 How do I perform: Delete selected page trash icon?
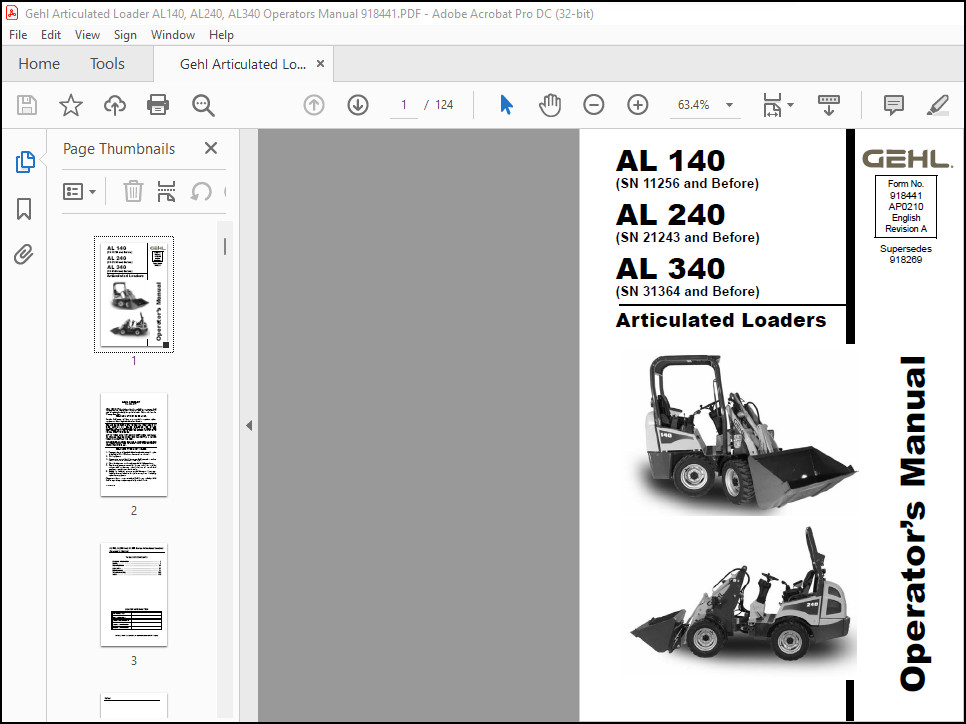(133, 192)
